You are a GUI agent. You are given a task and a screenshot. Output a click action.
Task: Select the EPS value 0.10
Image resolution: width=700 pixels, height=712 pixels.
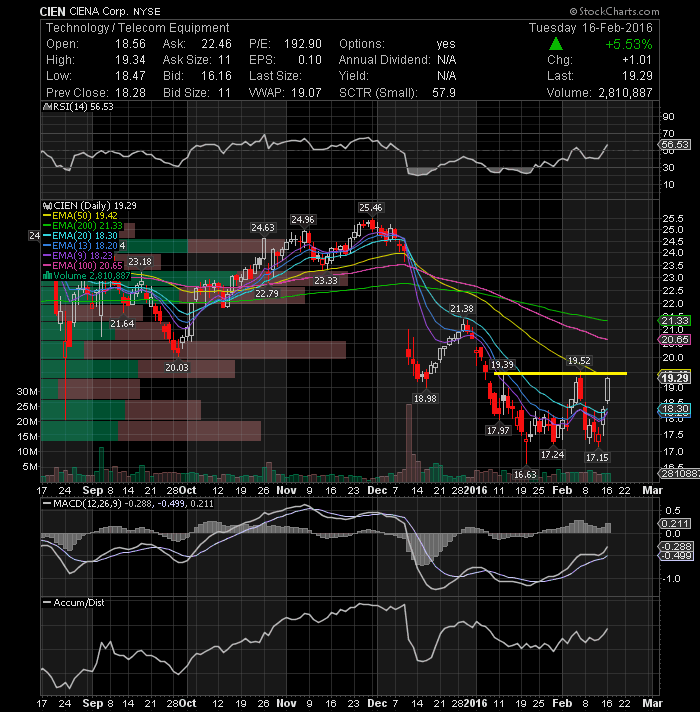[x=310, y=60]
